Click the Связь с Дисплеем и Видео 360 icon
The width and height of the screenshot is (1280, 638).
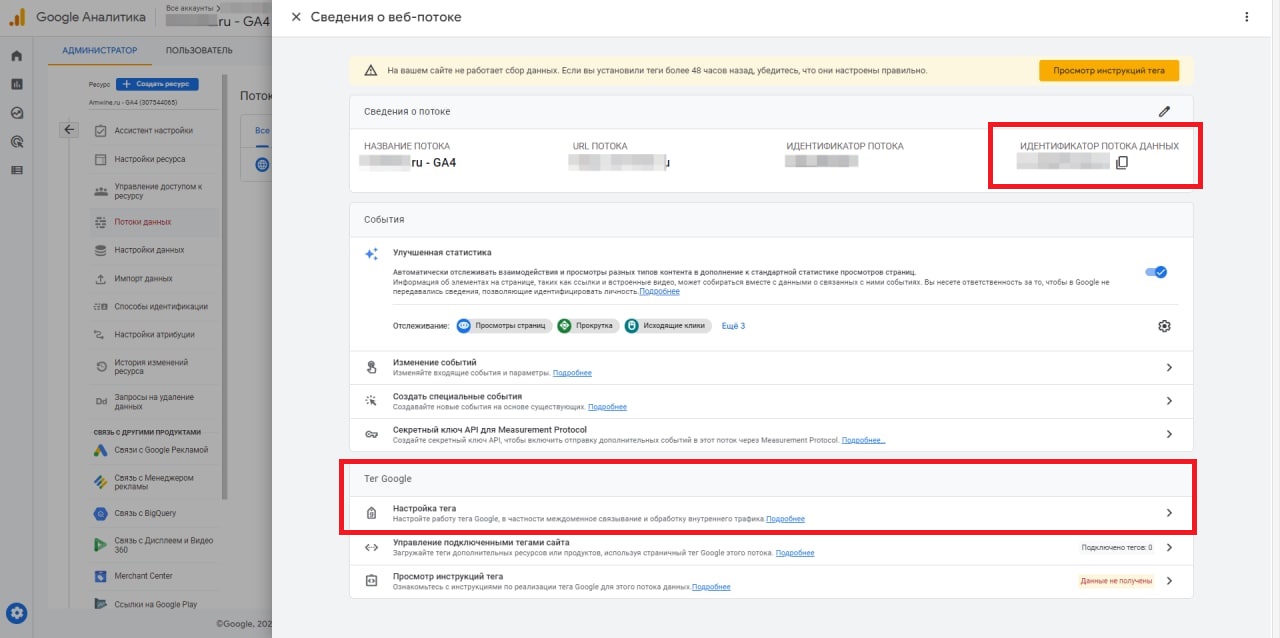tap(101, 545)
